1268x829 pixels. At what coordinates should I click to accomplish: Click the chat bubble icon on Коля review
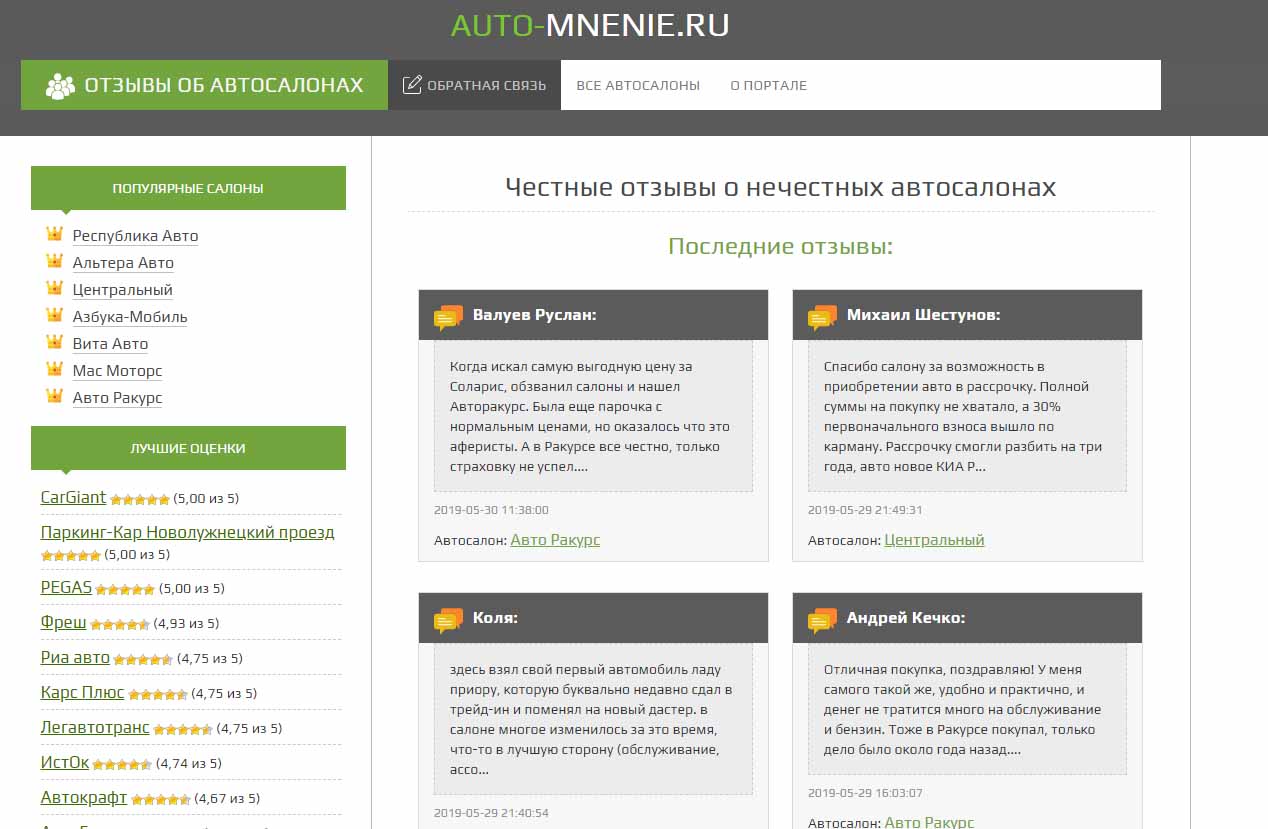tap(448, 620)
